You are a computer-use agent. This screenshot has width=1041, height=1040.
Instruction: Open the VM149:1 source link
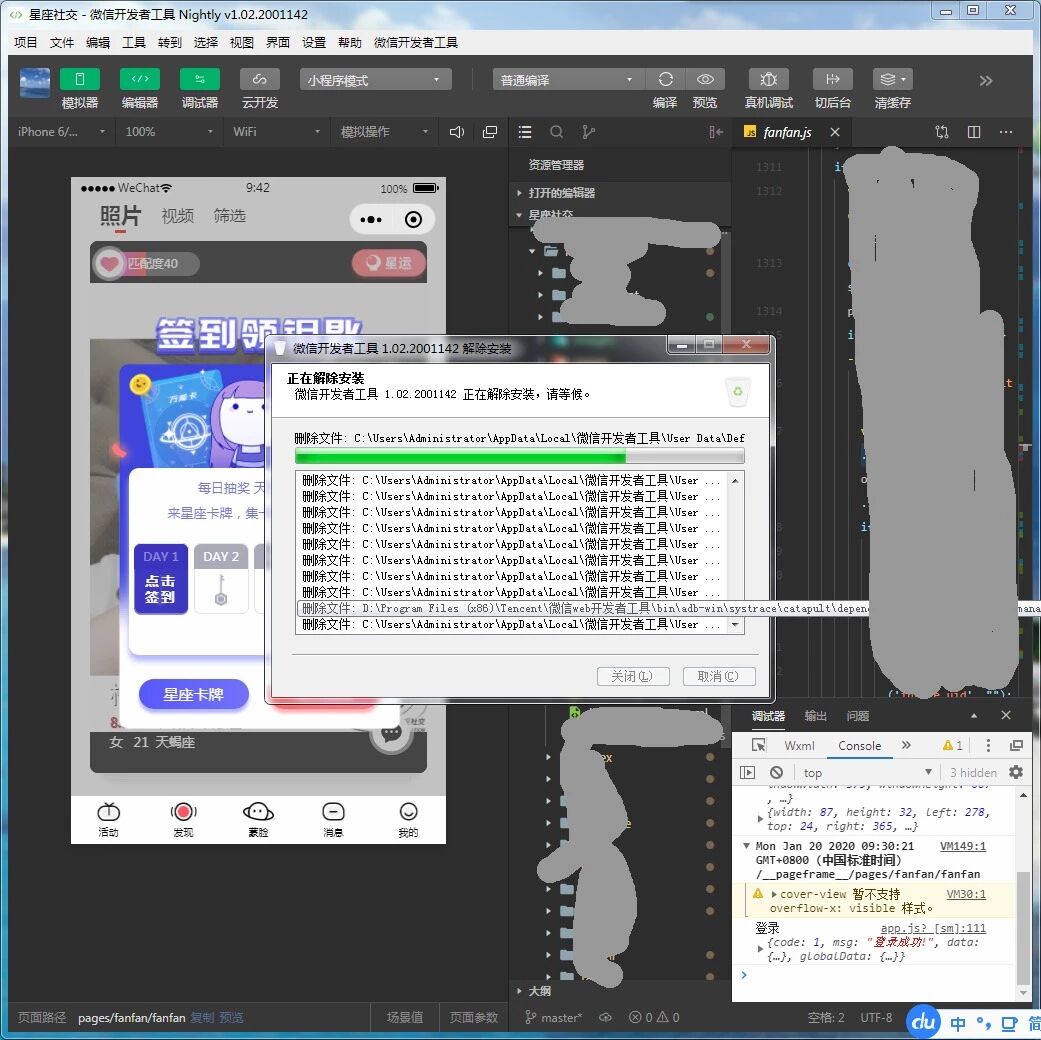963,846
